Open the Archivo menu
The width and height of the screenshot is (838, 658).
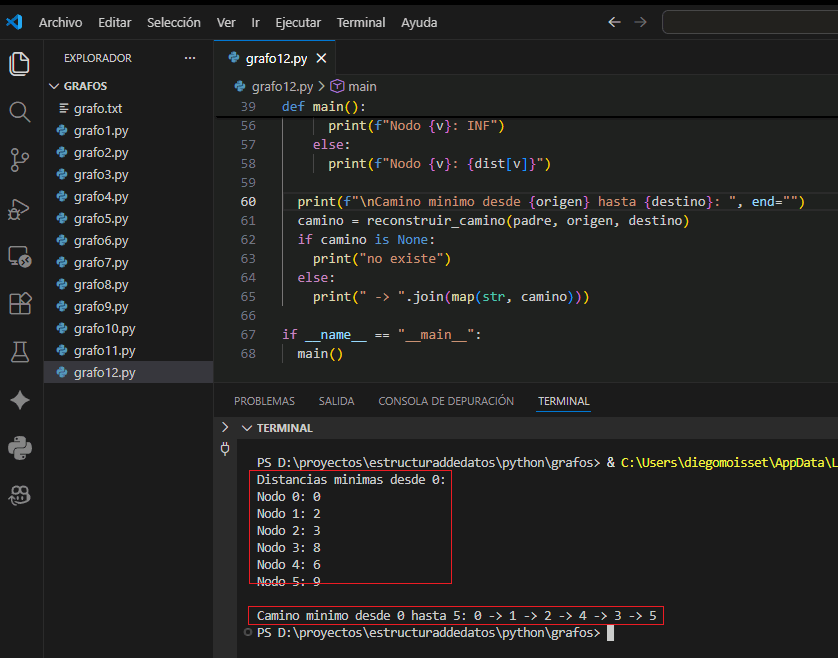coord(60,22)
